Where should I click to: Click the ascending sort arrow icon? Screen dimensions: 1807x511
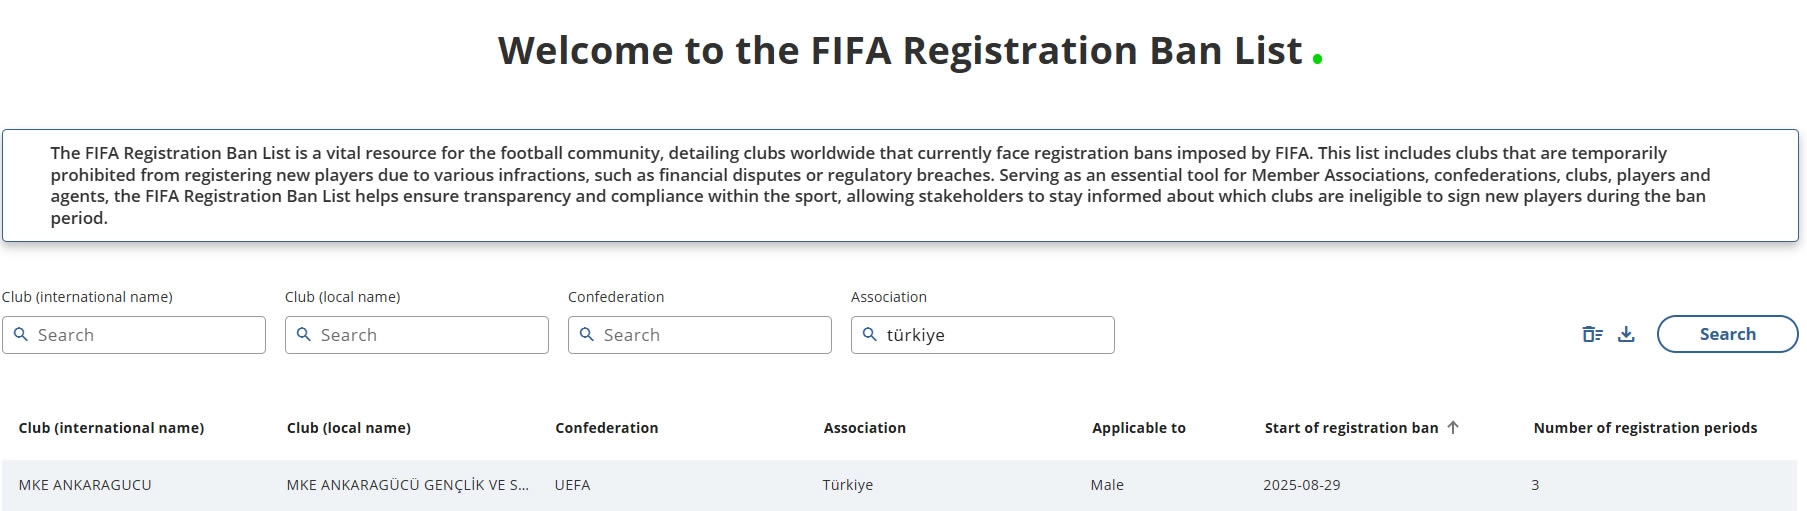[1453, 428]
